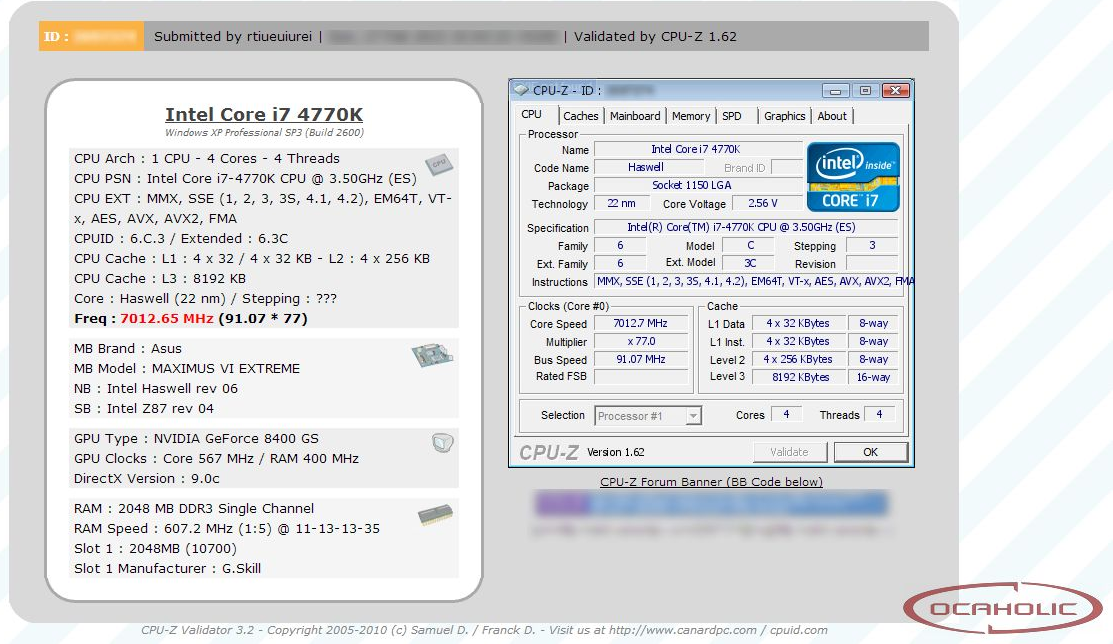
Task: Click the red 7012.65 MHz frequency text
Action: [167, 318]
